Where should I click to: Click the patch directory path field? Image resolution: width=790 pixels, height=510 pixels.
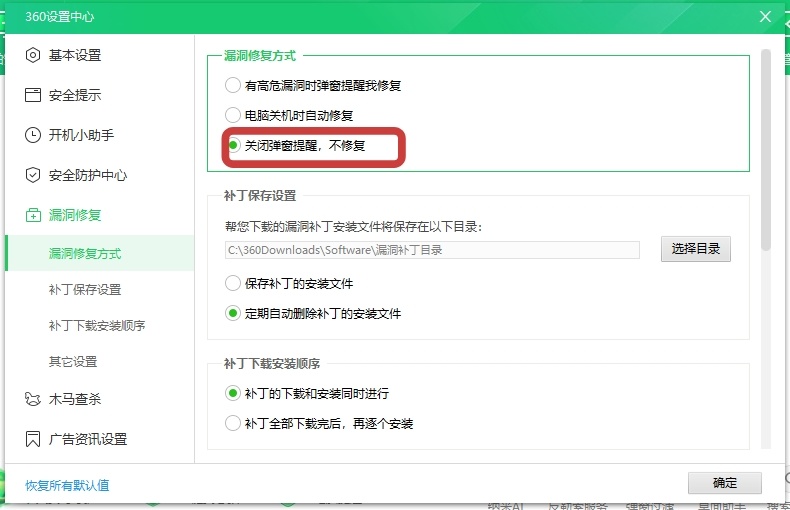point(432,250)
